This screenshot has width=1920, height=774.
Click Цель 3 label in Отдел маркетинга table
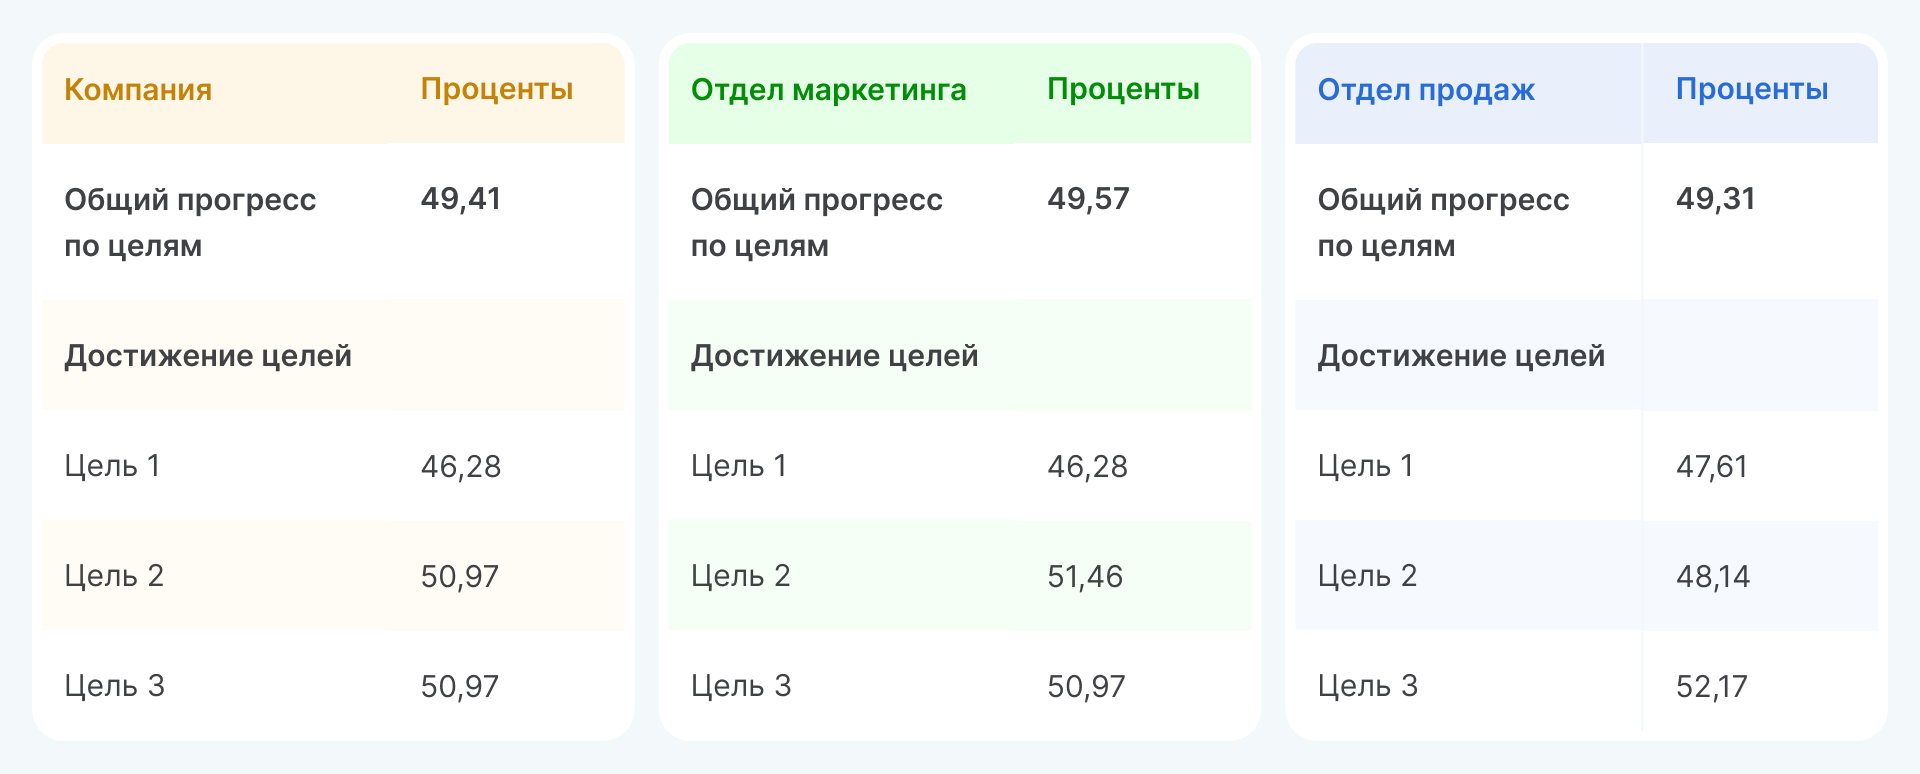coord(741,686)
